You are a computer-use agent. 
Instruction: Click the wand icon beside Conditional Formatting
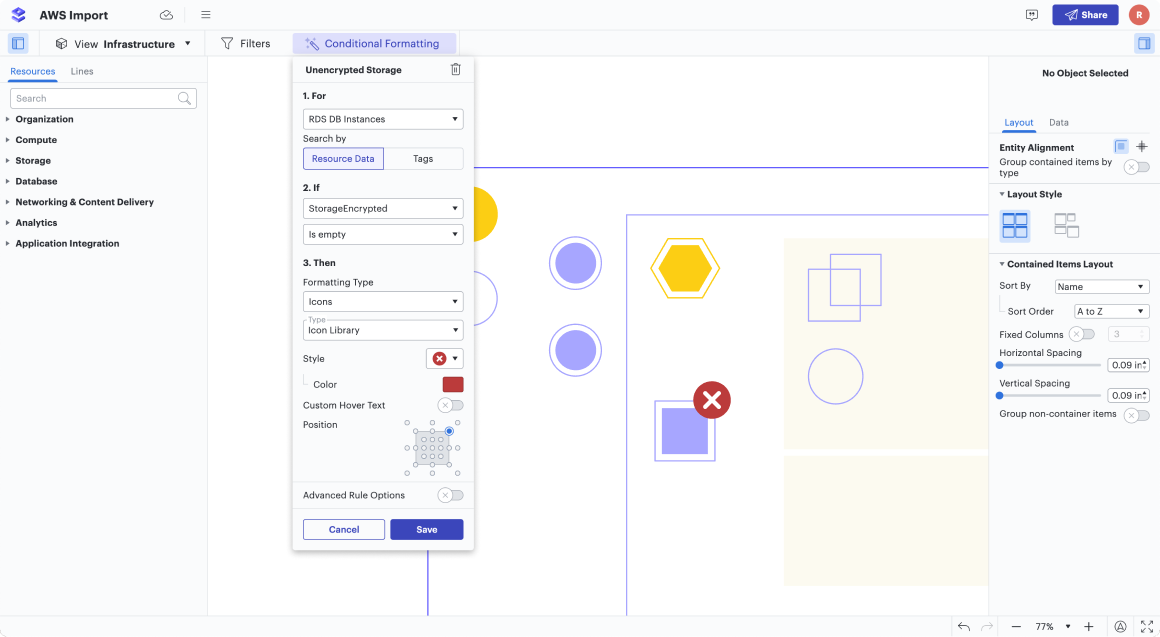pyautogui.click(x=311, y=44)
